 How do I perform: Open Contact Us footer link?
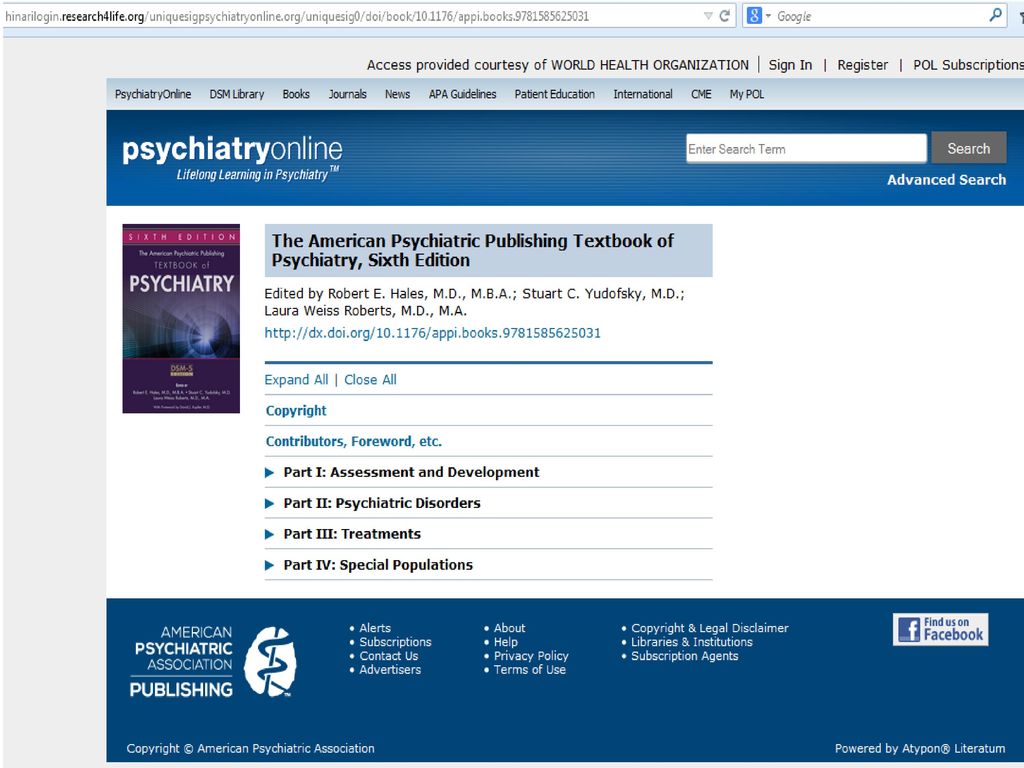389,656
